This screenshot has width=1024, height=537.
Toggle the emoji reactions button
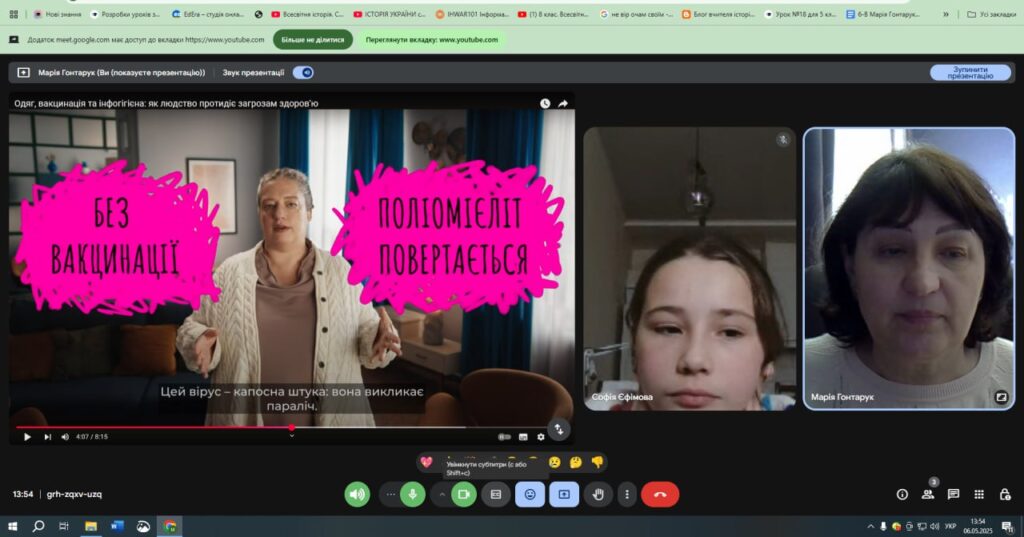click(x=530, y=495)
